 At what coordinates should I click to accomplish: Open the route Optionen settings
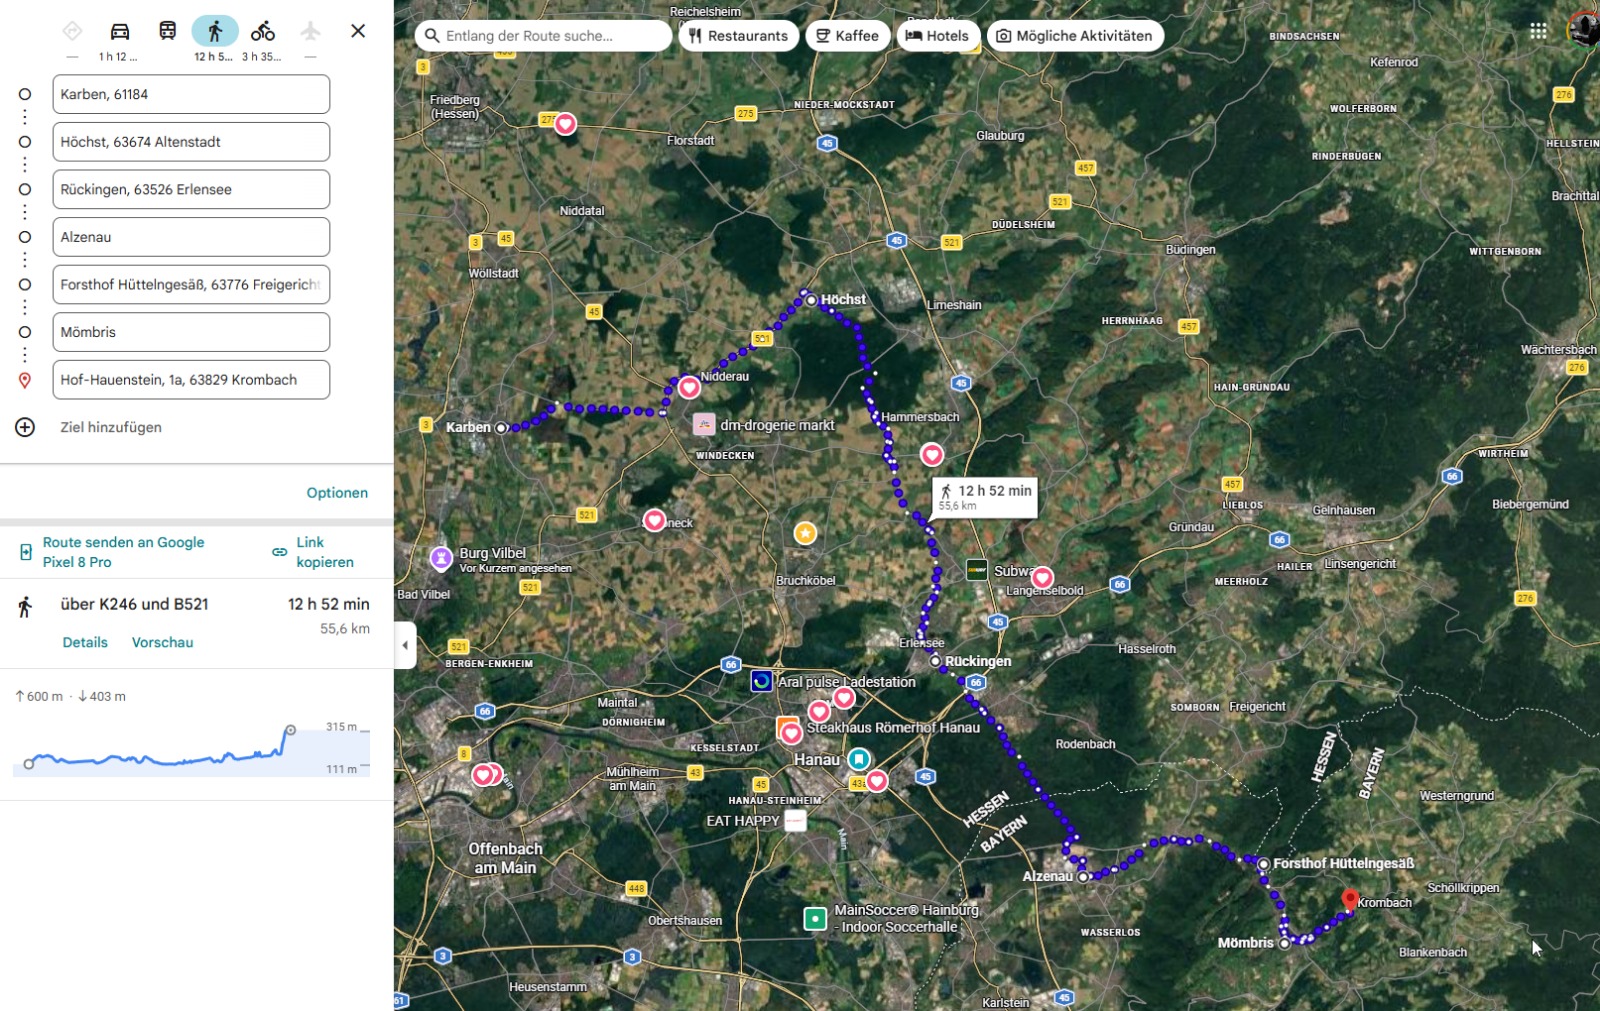click(x=337, y=493)
